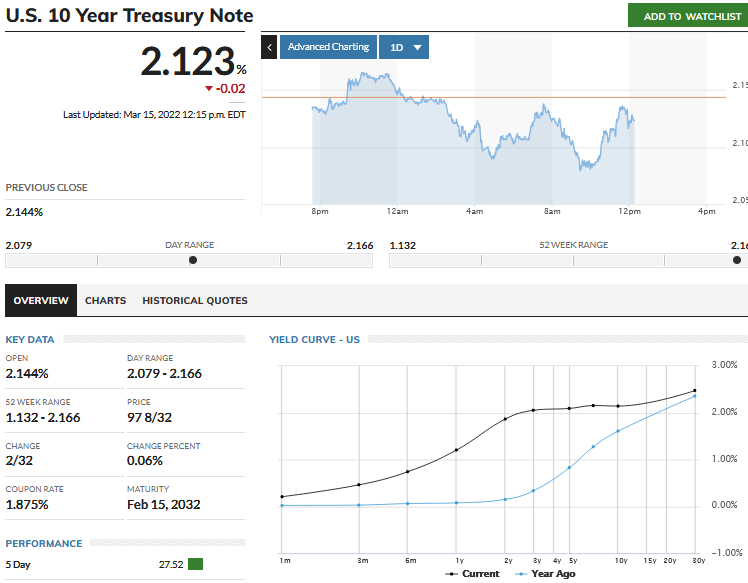Select the Overview tab
Image resolution: width=748 pixels, height=583 pixels.
41,301
